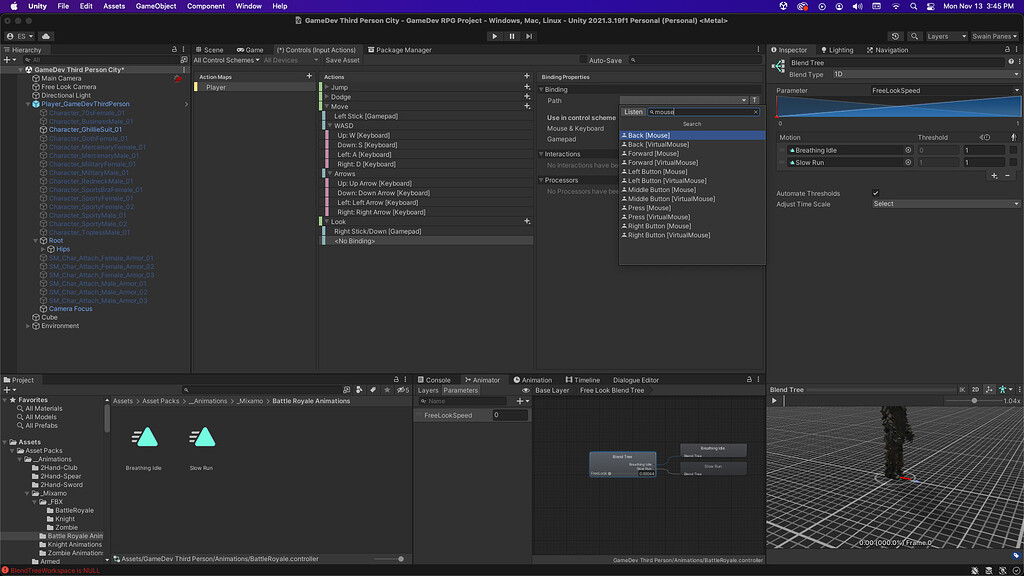Toggle the 2D button in preview

[975, 389]
